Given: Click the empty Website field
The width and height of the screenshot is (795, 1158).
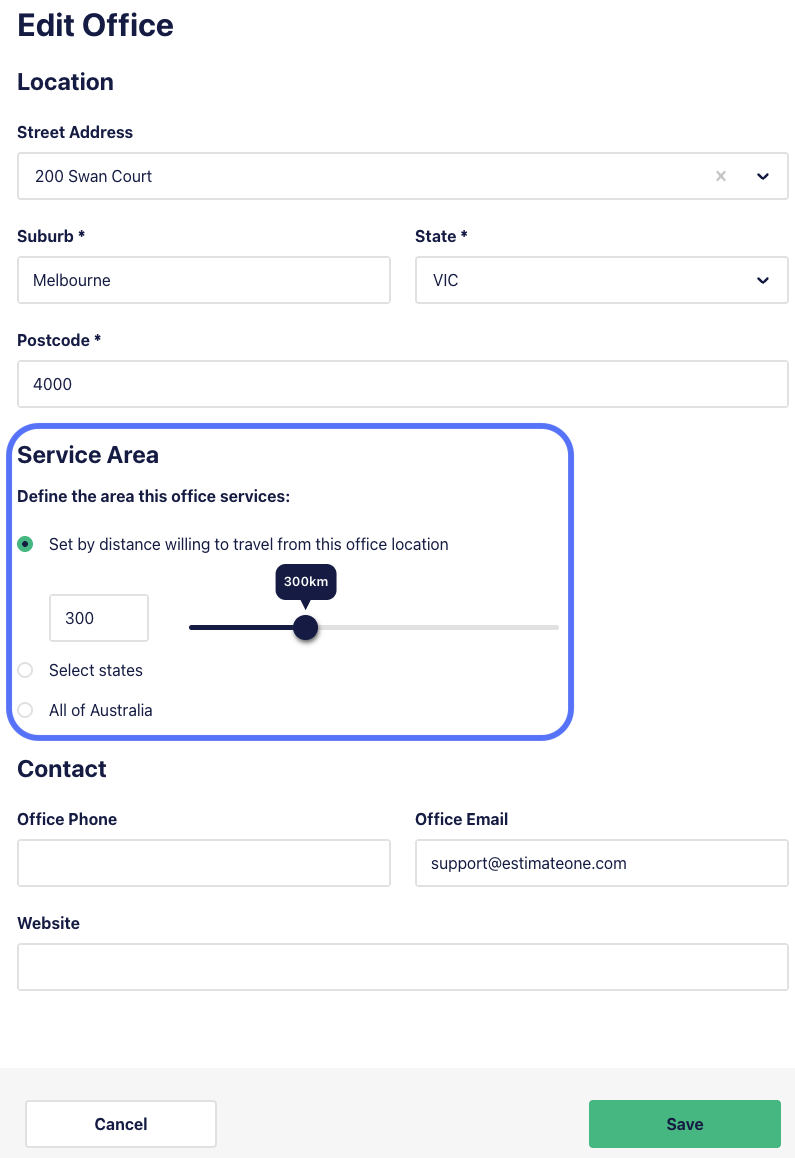Looking at the screenshot, I should [x=403, y=967].
